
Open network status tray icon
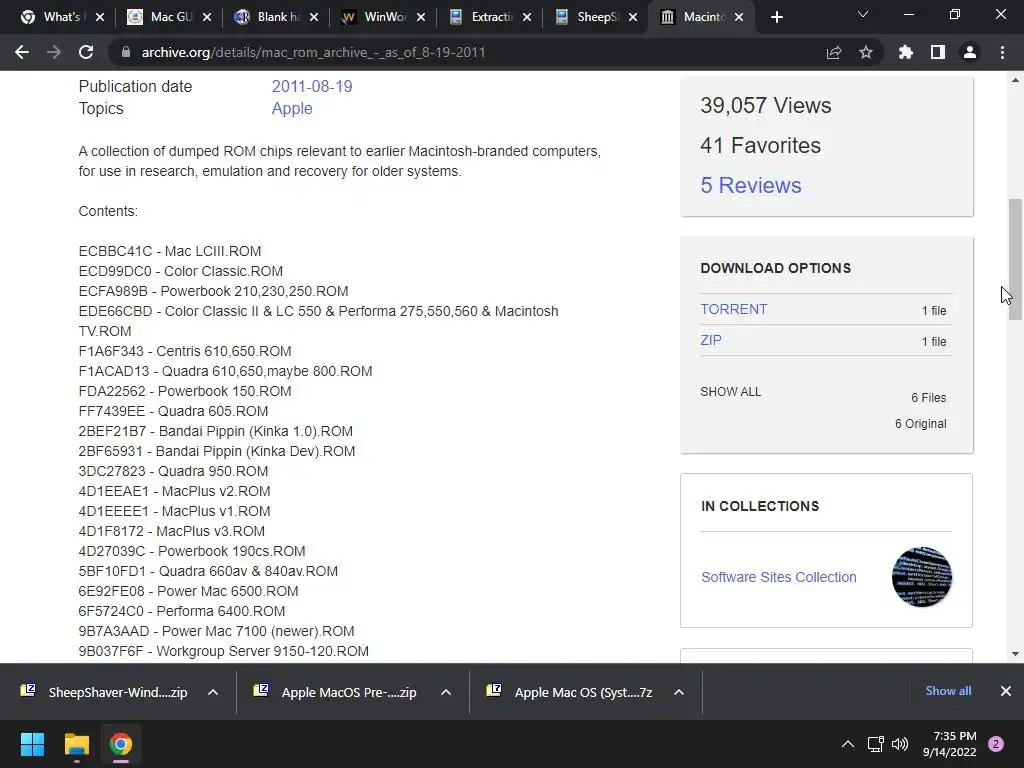coord(876,744)
